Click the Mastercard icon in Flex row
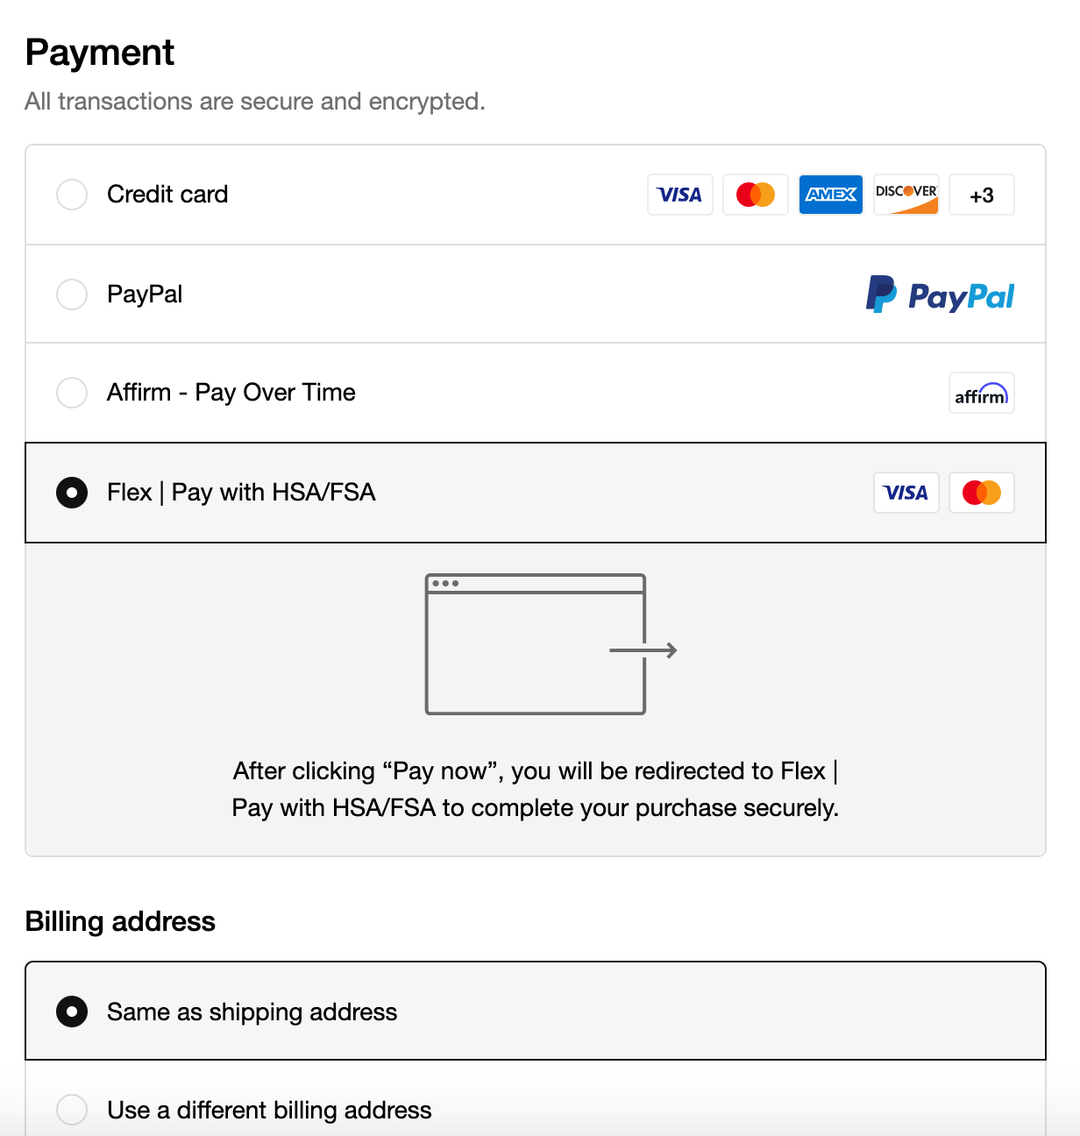Image resolution: width=1080 pixels, height=1136 pixels. [981, 493]
